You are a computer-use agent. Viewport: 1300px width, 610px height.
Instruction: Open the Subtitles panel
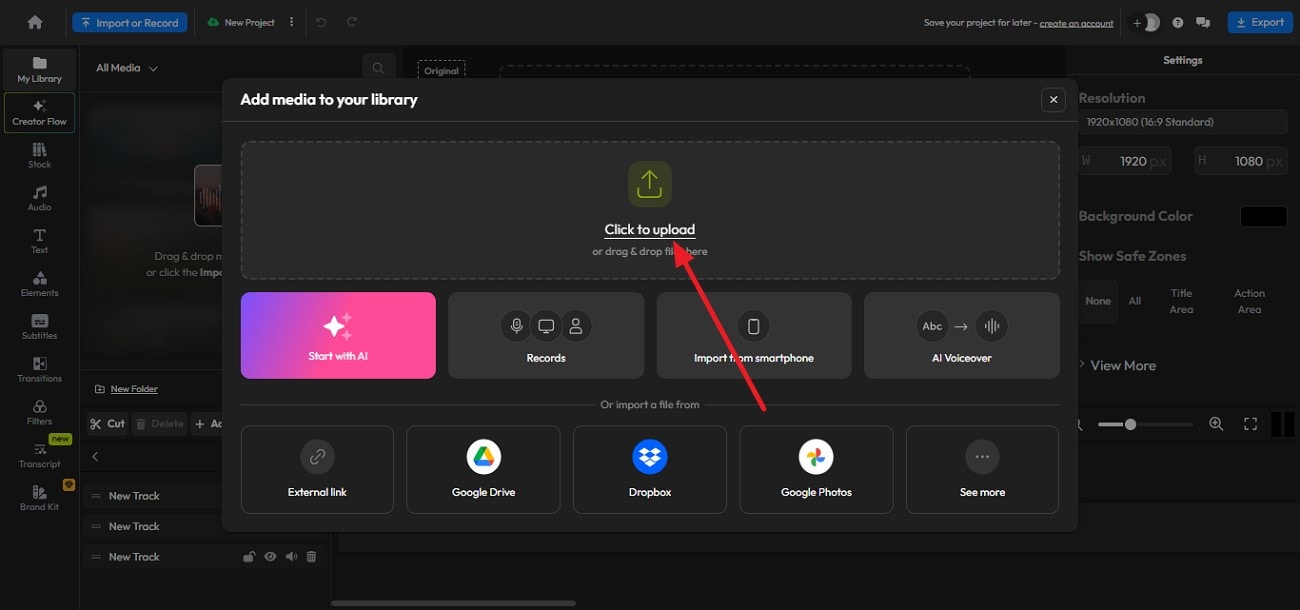pos(39,326)
